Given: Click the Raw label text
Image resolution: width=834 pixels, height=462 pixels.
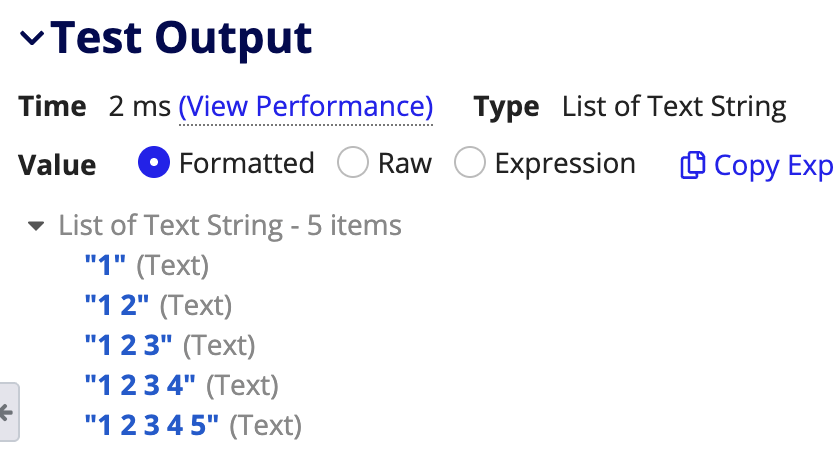Looking at the screenshot, I should (405, 163).
